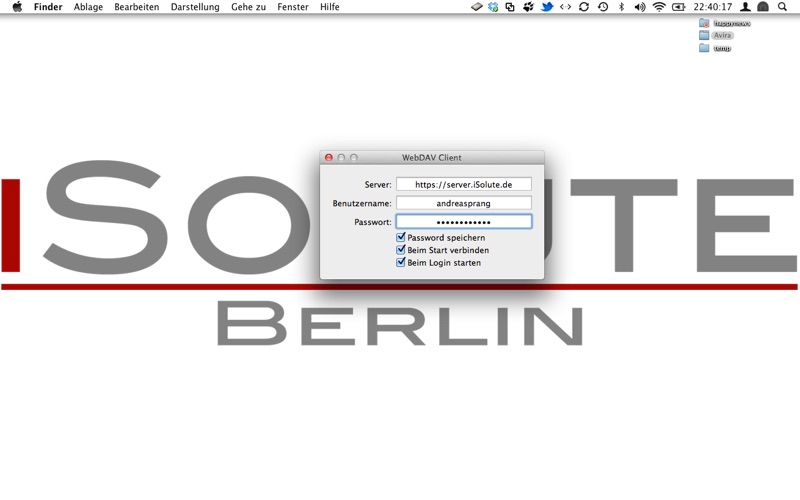Click the Twitter bird icon in menu bar
Image resolution: width=800 pixels, height=500 pixels.
pos(547,7)
